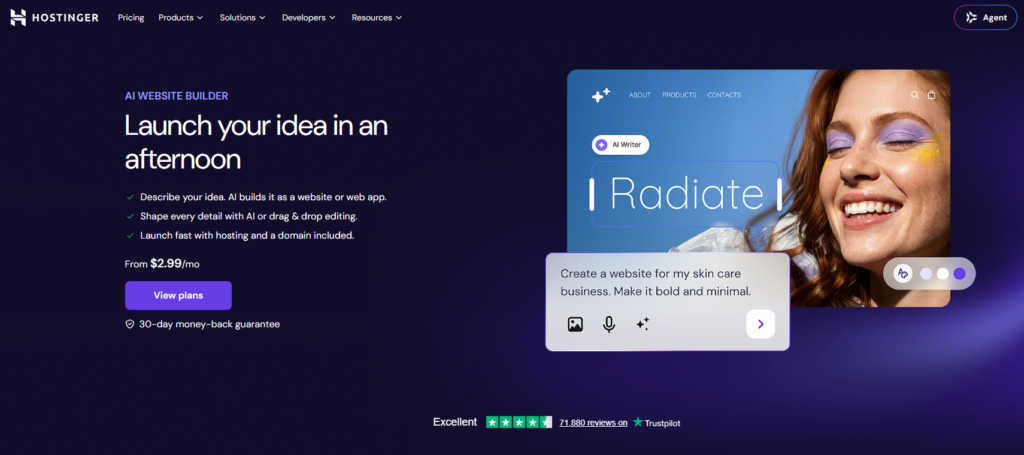Click the AI WEBSITE BUILDER label
The width and height of the screenshot is (1024, 455).
[176, 96]
